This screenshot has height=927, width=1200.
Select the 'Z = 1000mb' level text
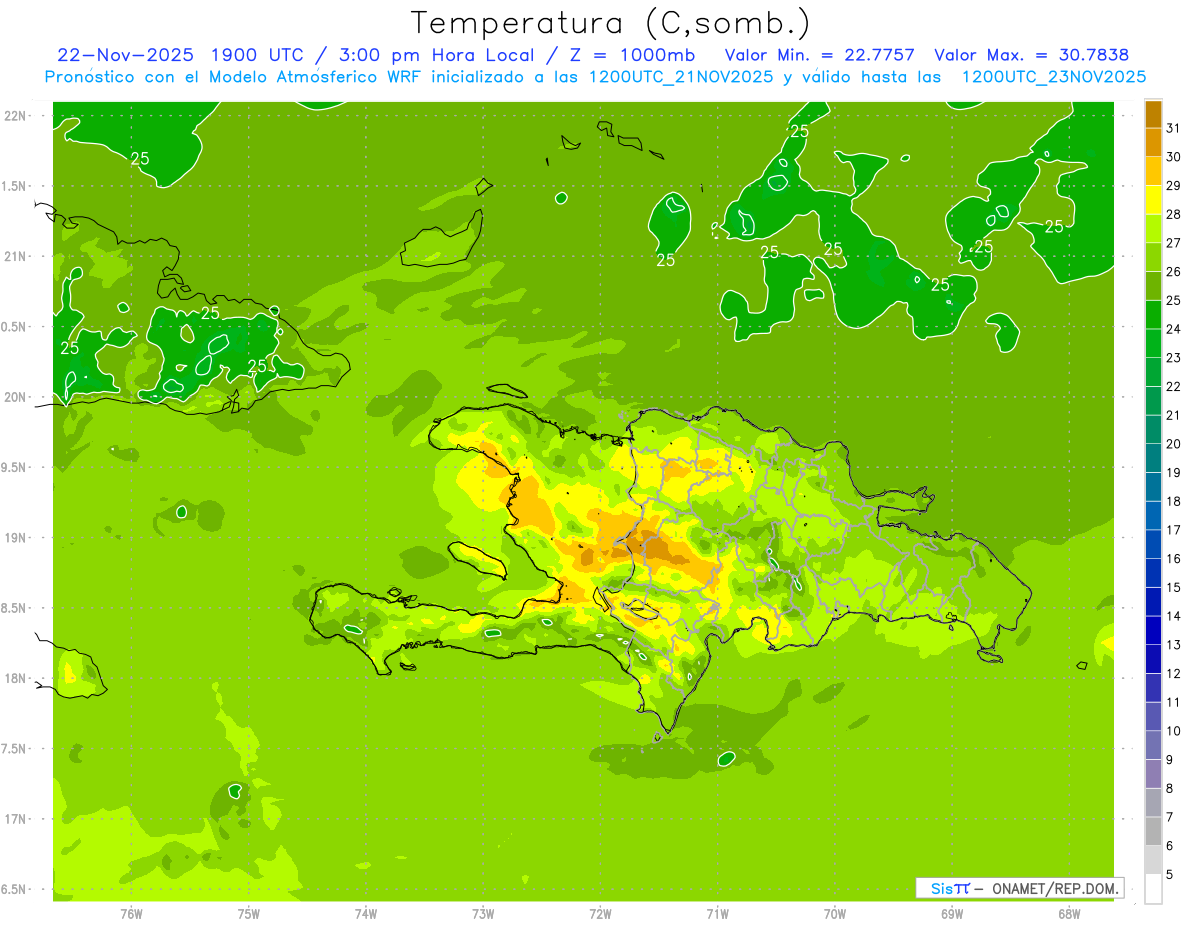click(634, 55)
